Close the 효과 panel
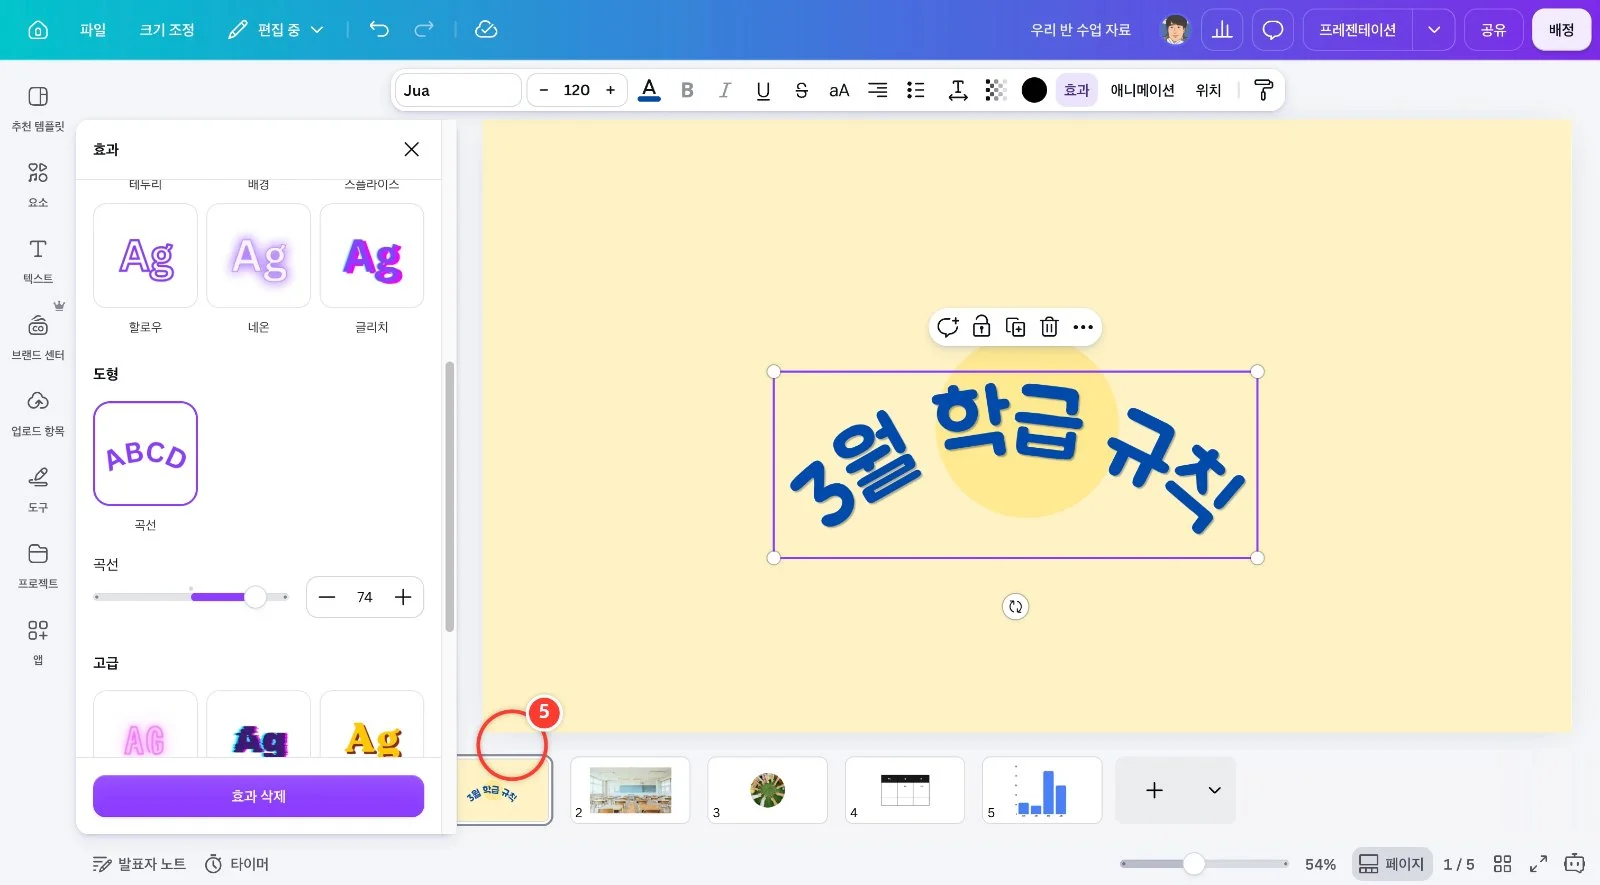Viewport: 1600px width, 885px height. pyautogui.click(x=411, y=149)
